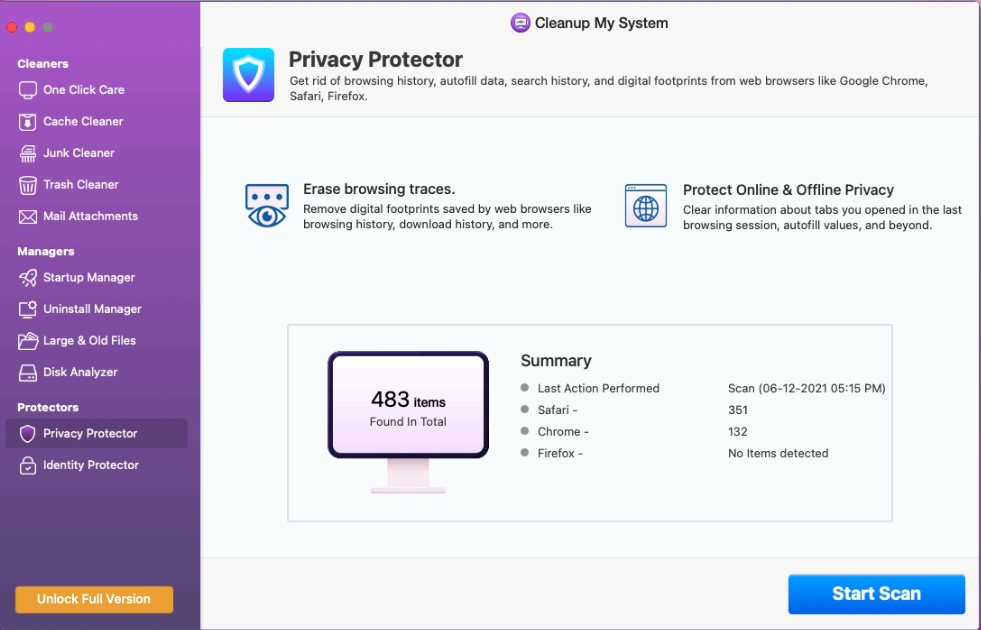Click the Startup Manager rocket icon
Viewport: 981px width, 630px height.
pyautogui.click(x=28, y=278)
